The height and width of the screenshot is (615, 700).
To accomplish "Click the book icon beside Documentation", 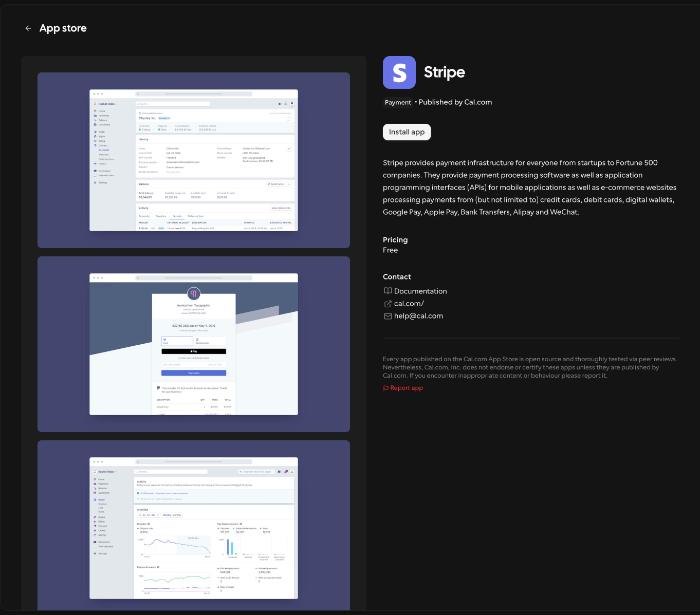I will pos(388,291).
